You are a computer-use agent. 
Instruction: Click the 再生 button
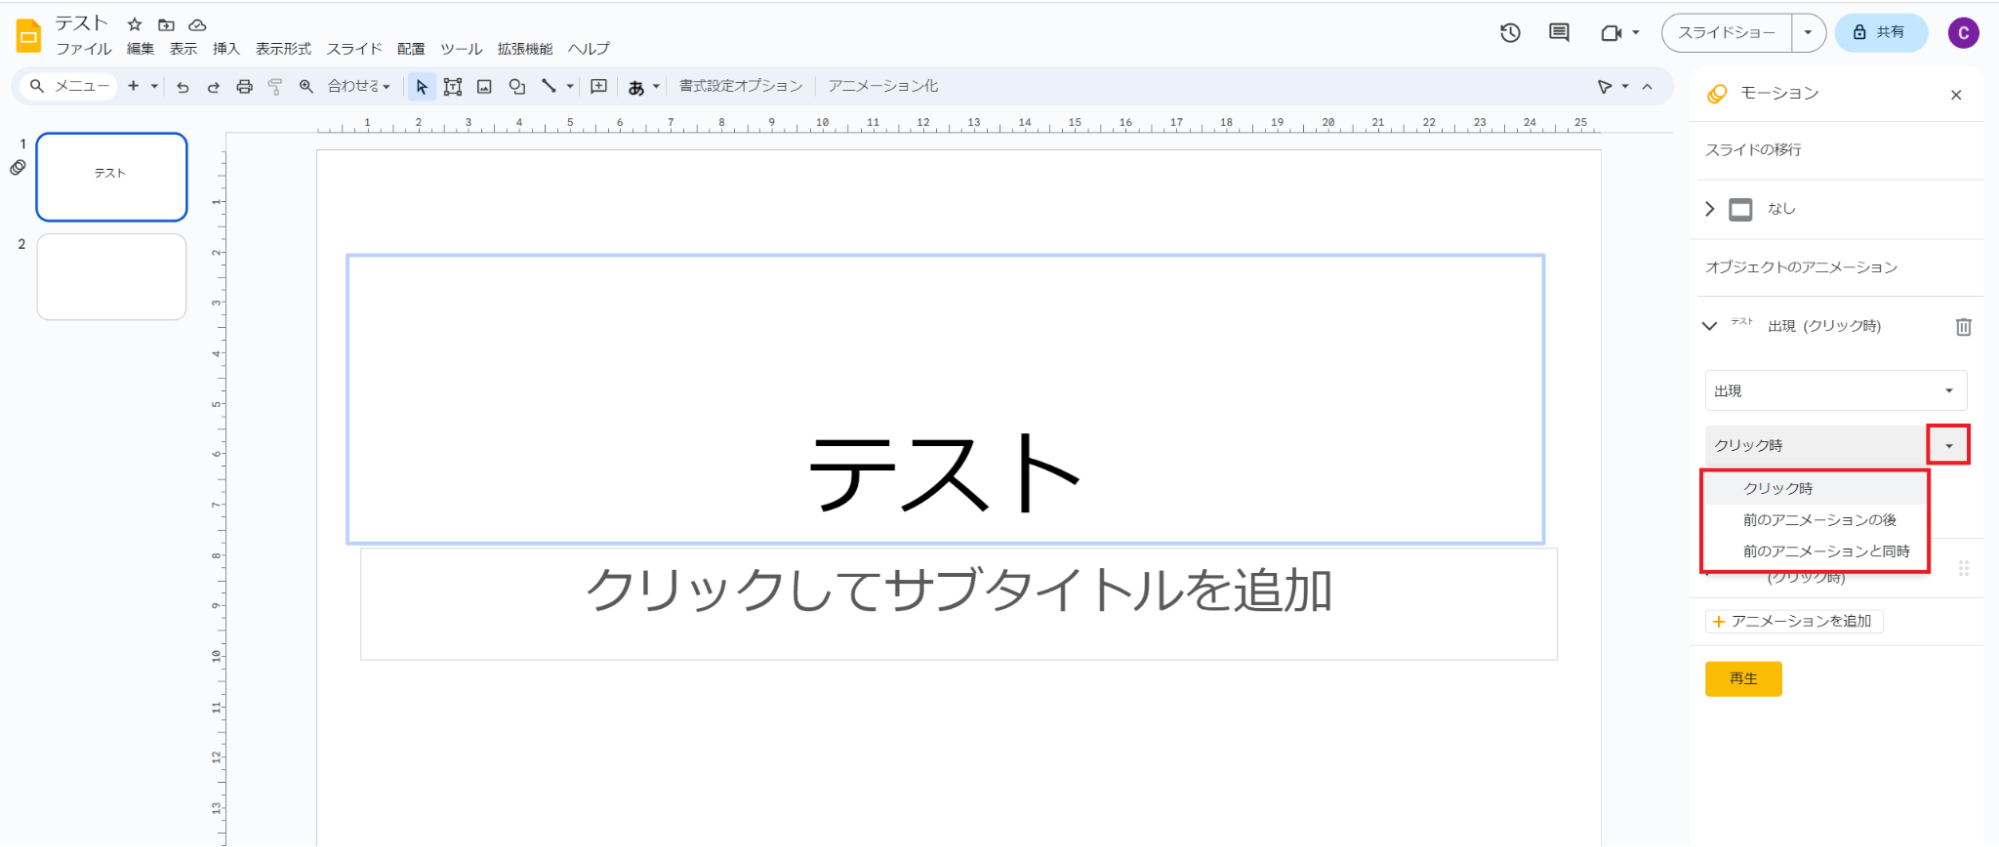(x=1743, y=679)
